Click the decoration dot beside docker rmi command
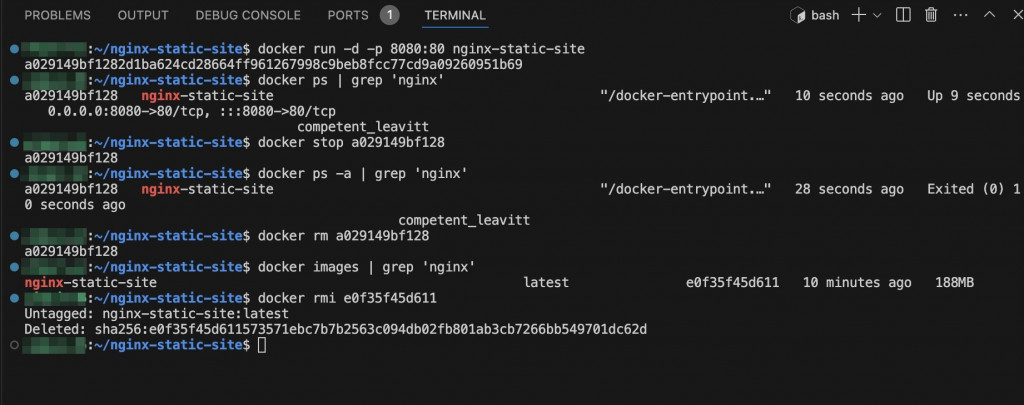The height and width of the screenshot is (405, 1024). 14,299
